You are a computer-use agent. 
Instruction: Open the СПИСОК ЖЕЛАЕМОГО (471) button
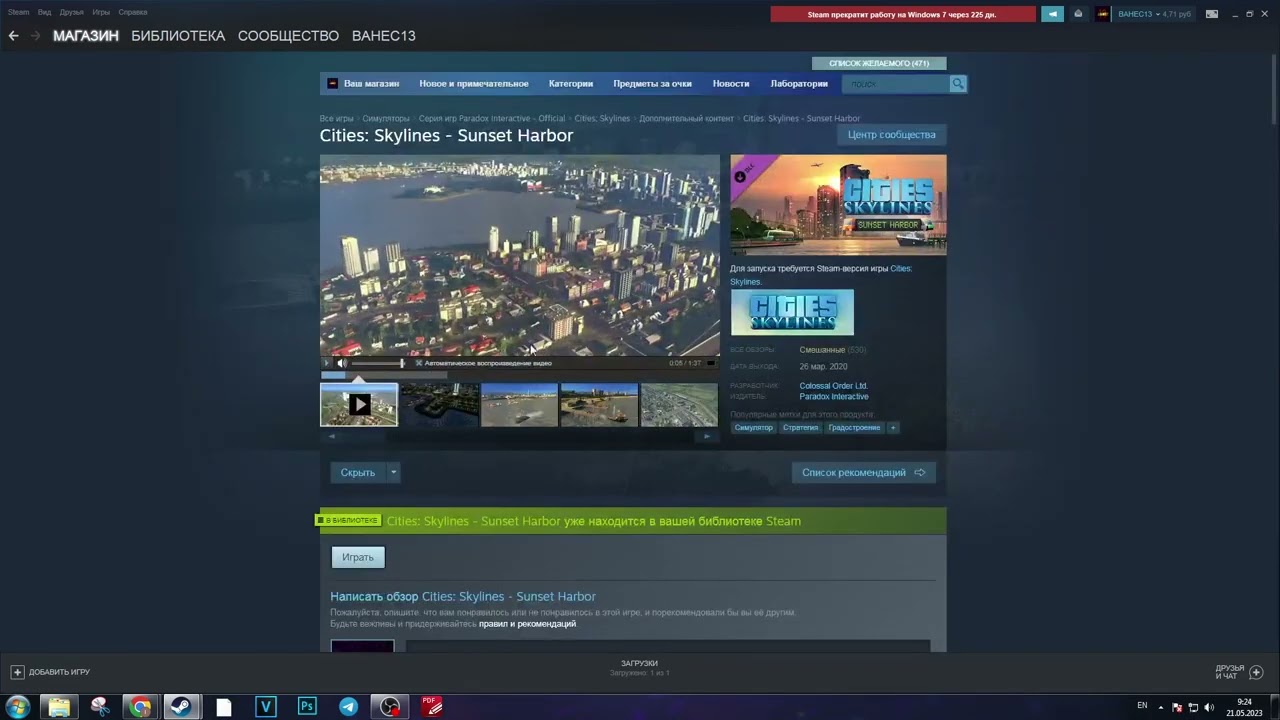click(x=879, y=64)
